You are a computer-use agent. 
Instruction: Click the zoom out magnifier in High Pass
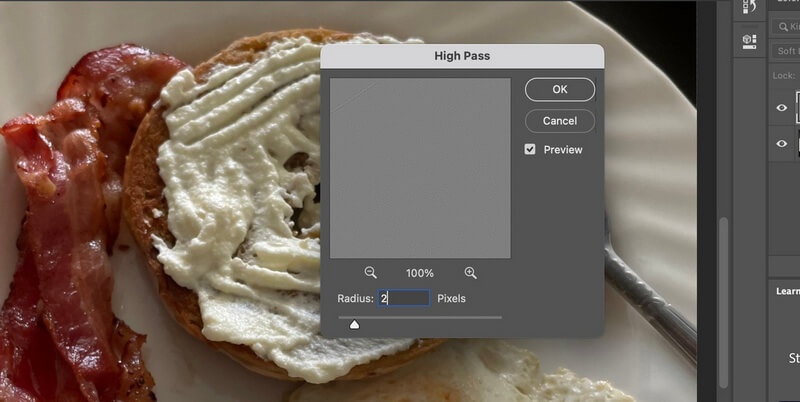tap(370, 273)
